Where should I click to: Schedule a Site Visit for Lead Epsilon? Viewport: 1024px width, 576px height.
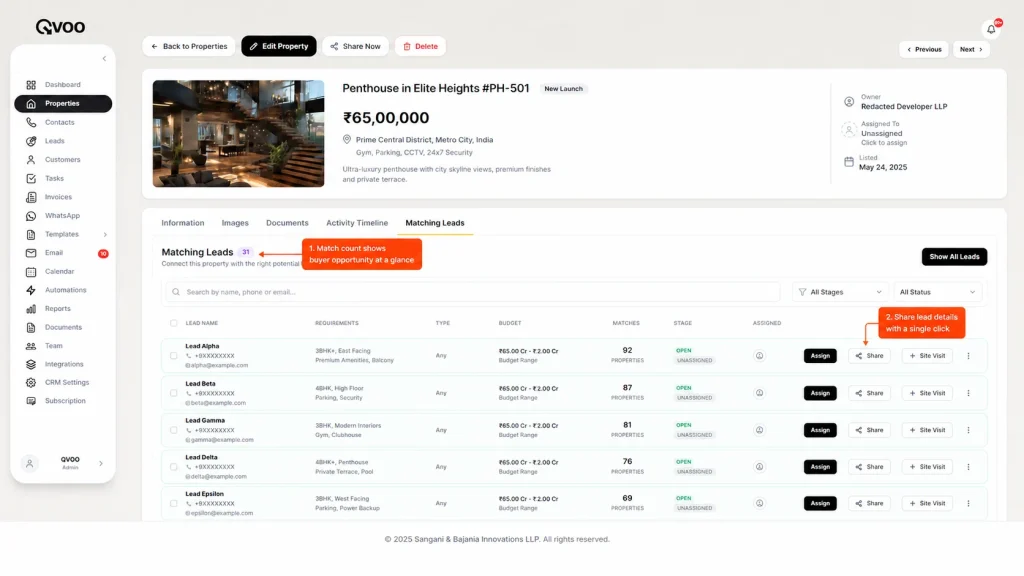[927, 504]
